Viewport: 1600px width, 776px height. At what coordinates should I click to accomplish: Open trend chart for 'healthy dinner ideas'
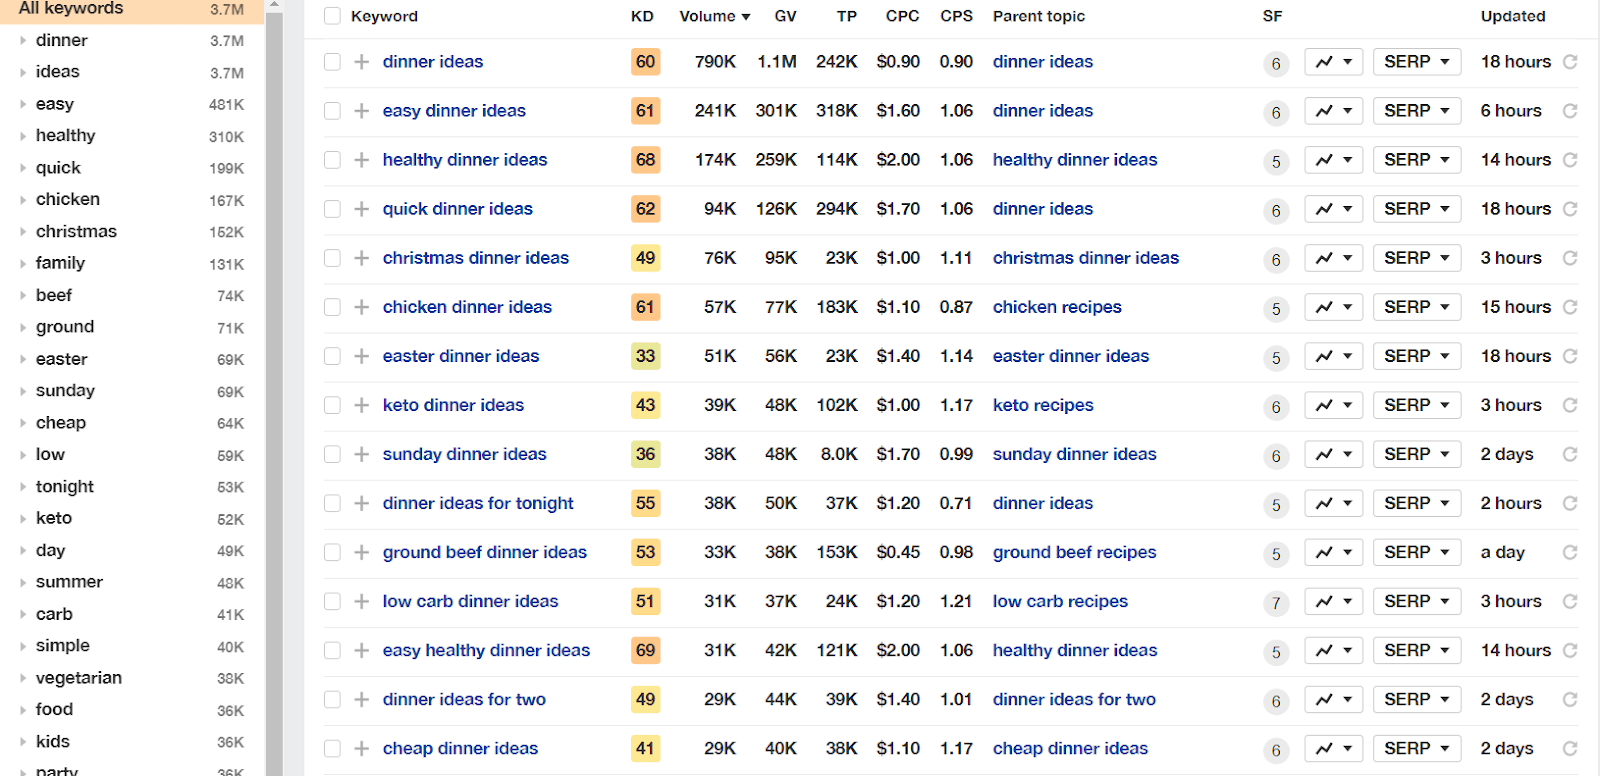tap(1333, 160)
